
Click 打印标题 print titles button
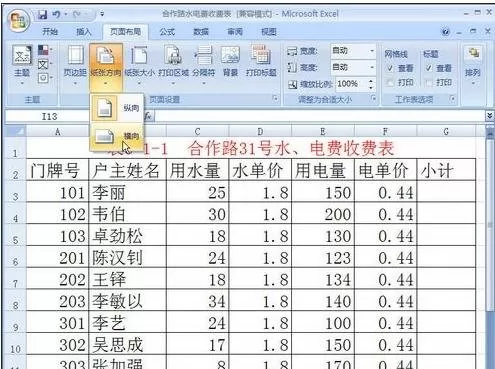point(261,62)
